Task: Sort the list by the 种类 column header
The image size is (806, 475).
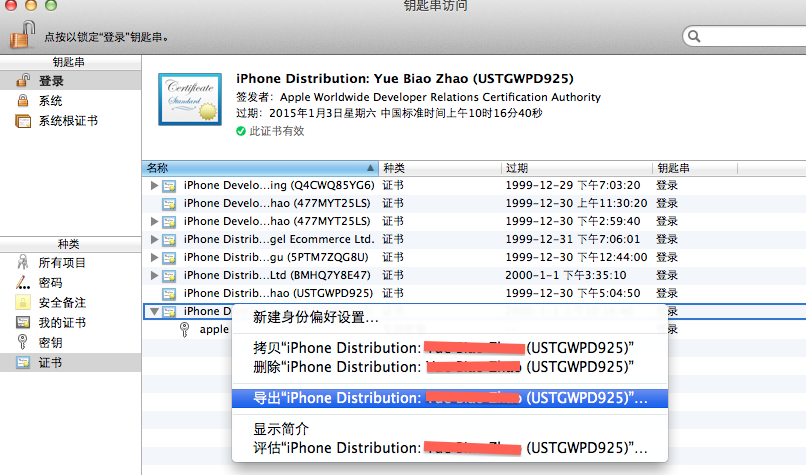Action: [440, 168]
